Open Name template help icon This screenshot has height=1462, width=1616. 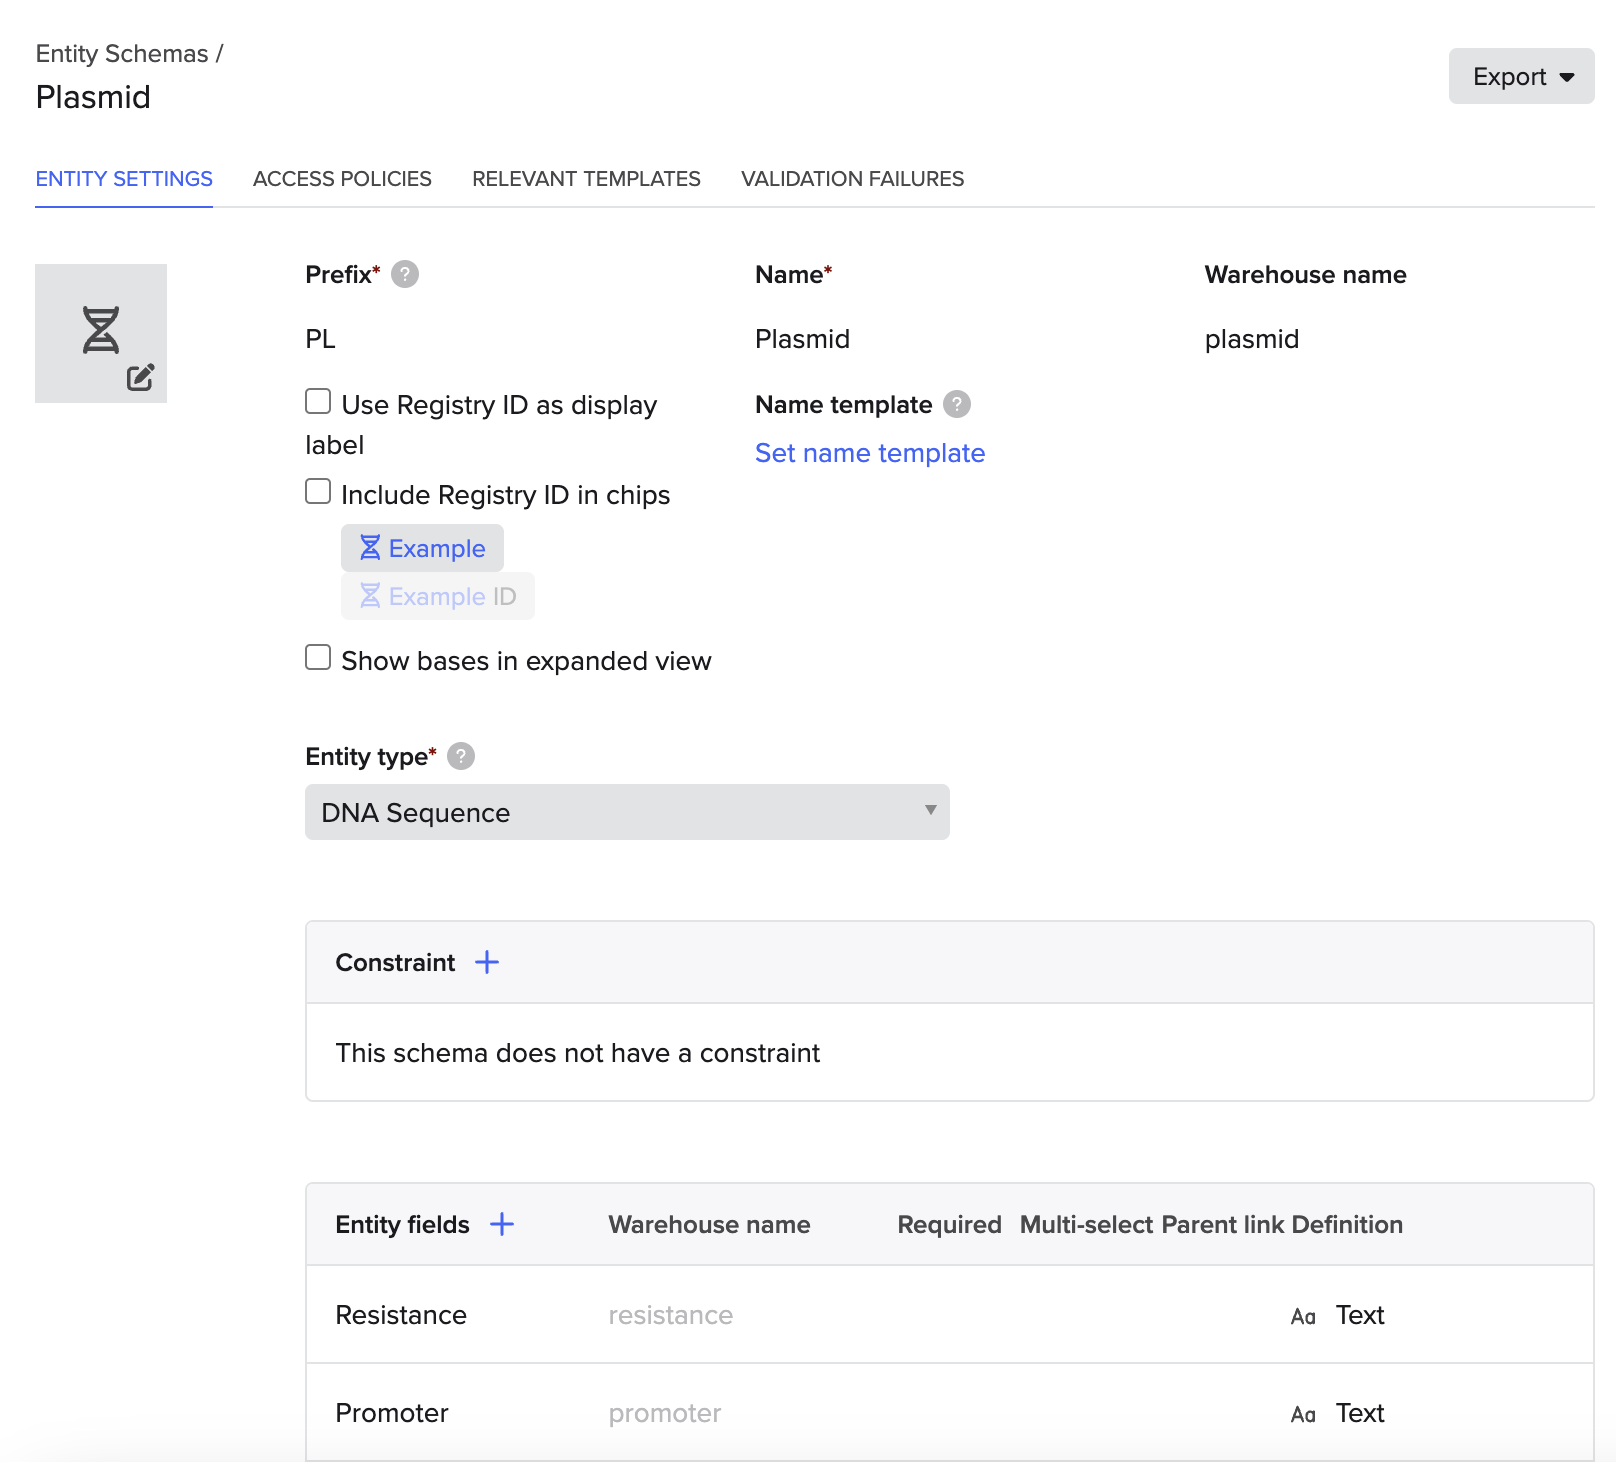coord(957,404)
